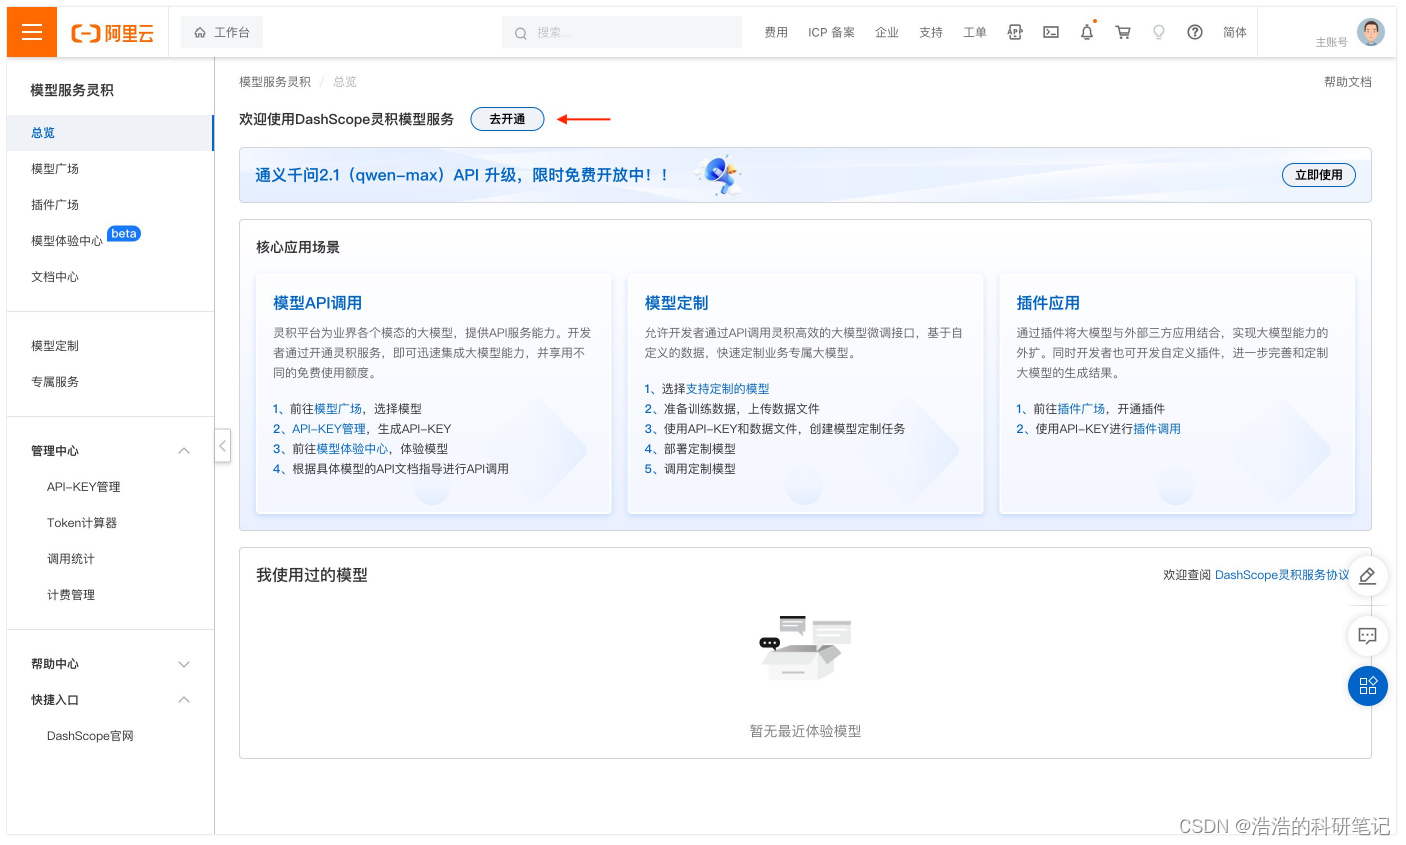Open DashScope灵积服务协议 link
The width and height of the screenshot is (1406, 845).
(1282, 575)
